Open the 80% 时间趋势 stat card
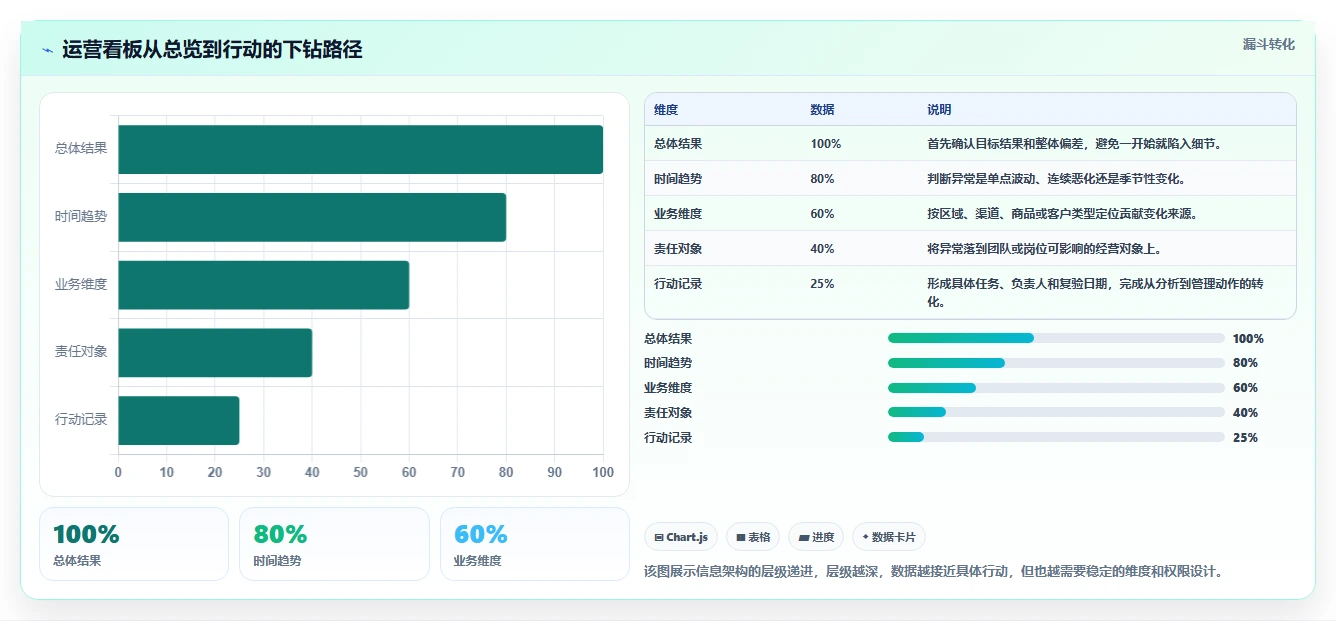Image resolution: width=1336 pixels, height=621 pixels. [x=334, y=544]
